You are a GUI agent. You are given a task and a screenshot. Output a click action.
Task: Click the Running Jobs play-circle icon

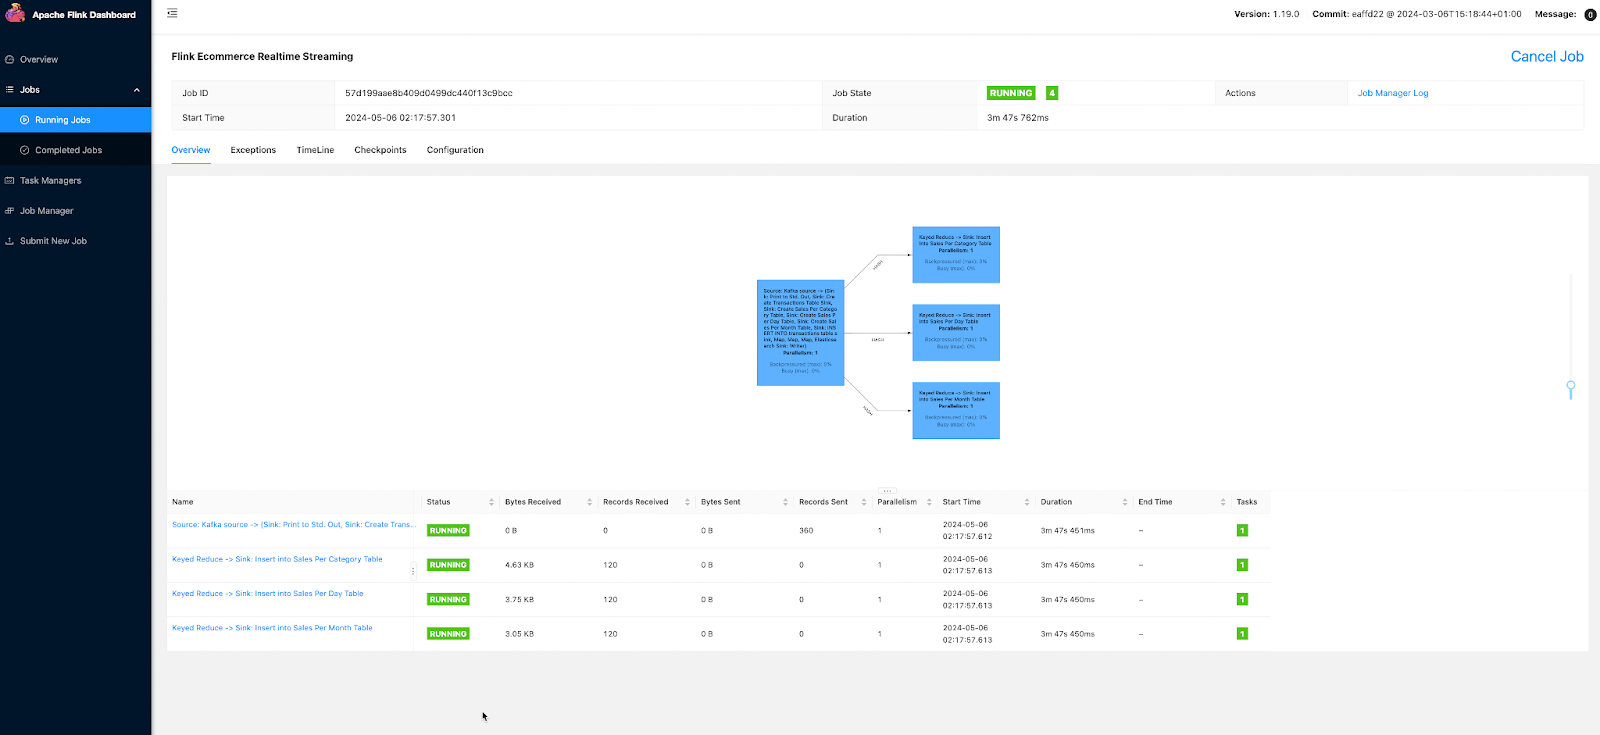pyautogui.click(x=25, y=120)
